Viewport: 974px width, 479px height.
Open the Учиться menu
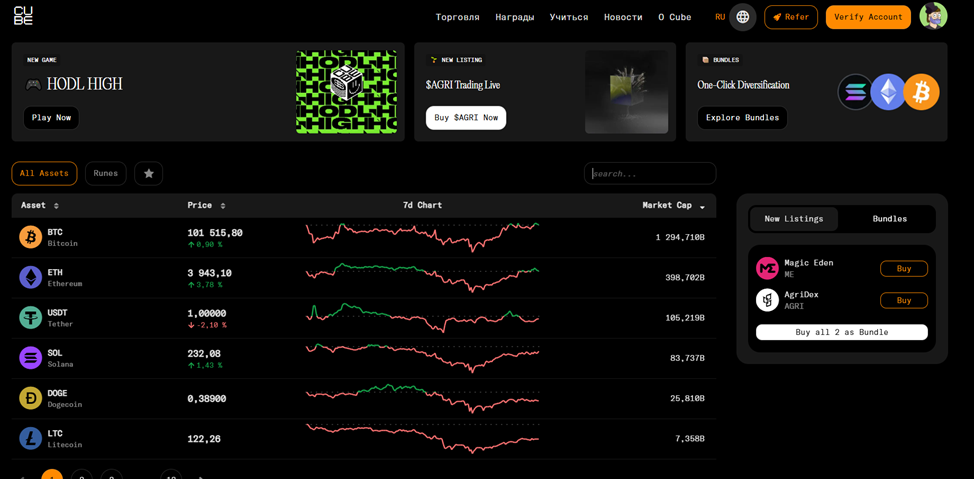[x=569, y=17]
